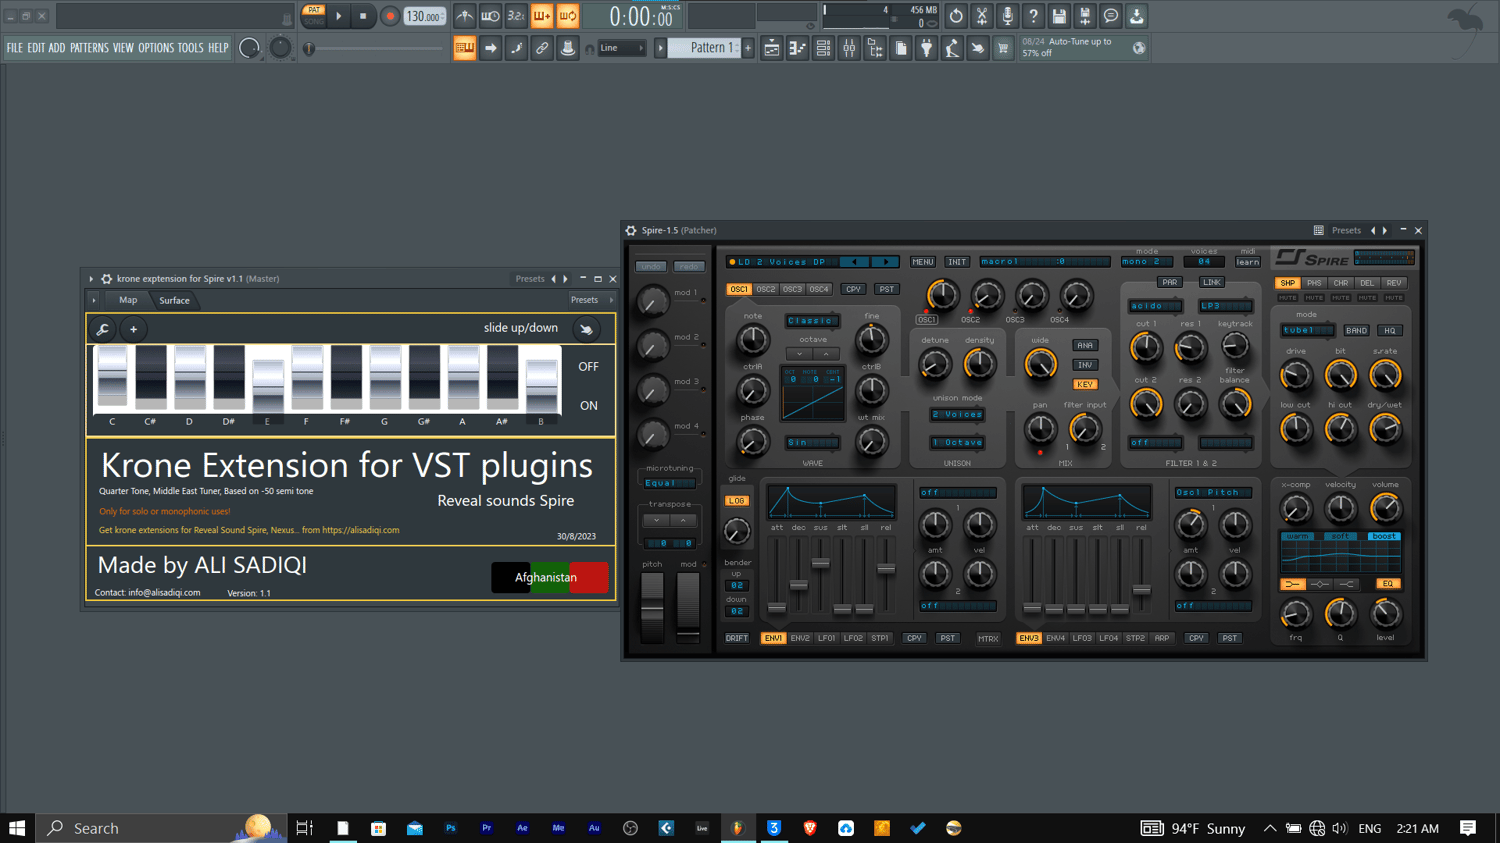Open the LP3 filter mode dropdown

pyautogui.click(x=1225, y=306)
